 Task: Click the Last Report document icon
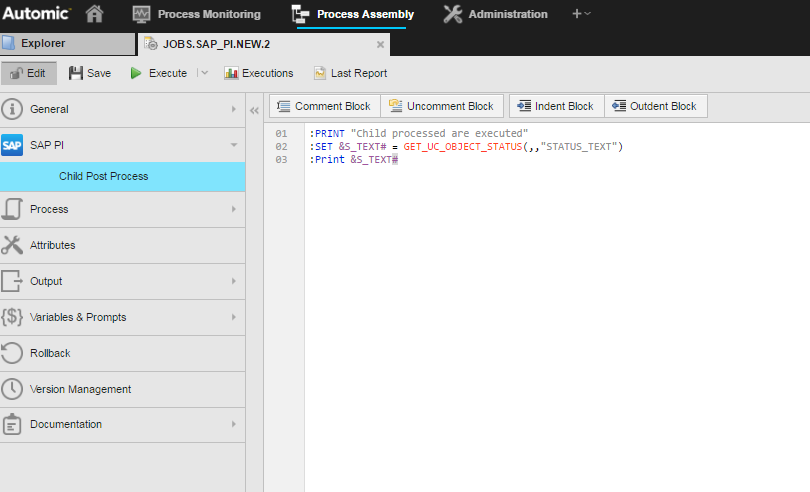[320, 73]
